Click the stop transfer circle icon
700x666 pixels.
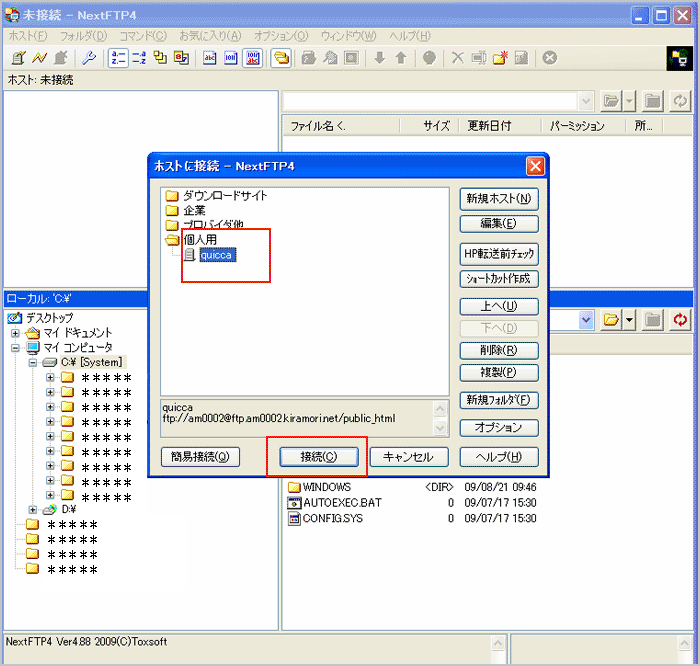pyautogui.click(x=550, y=58)
